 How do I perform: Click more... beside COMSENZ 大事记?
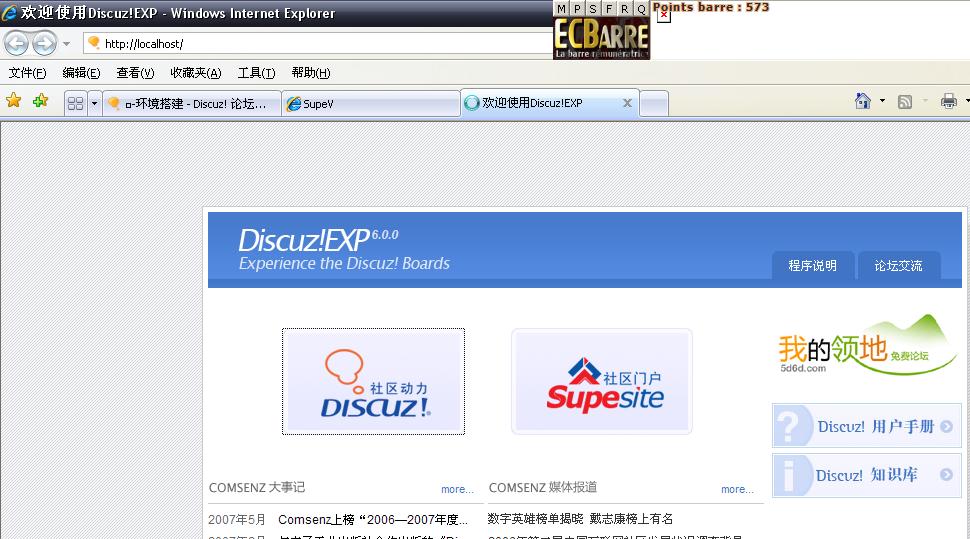point(457,489)
